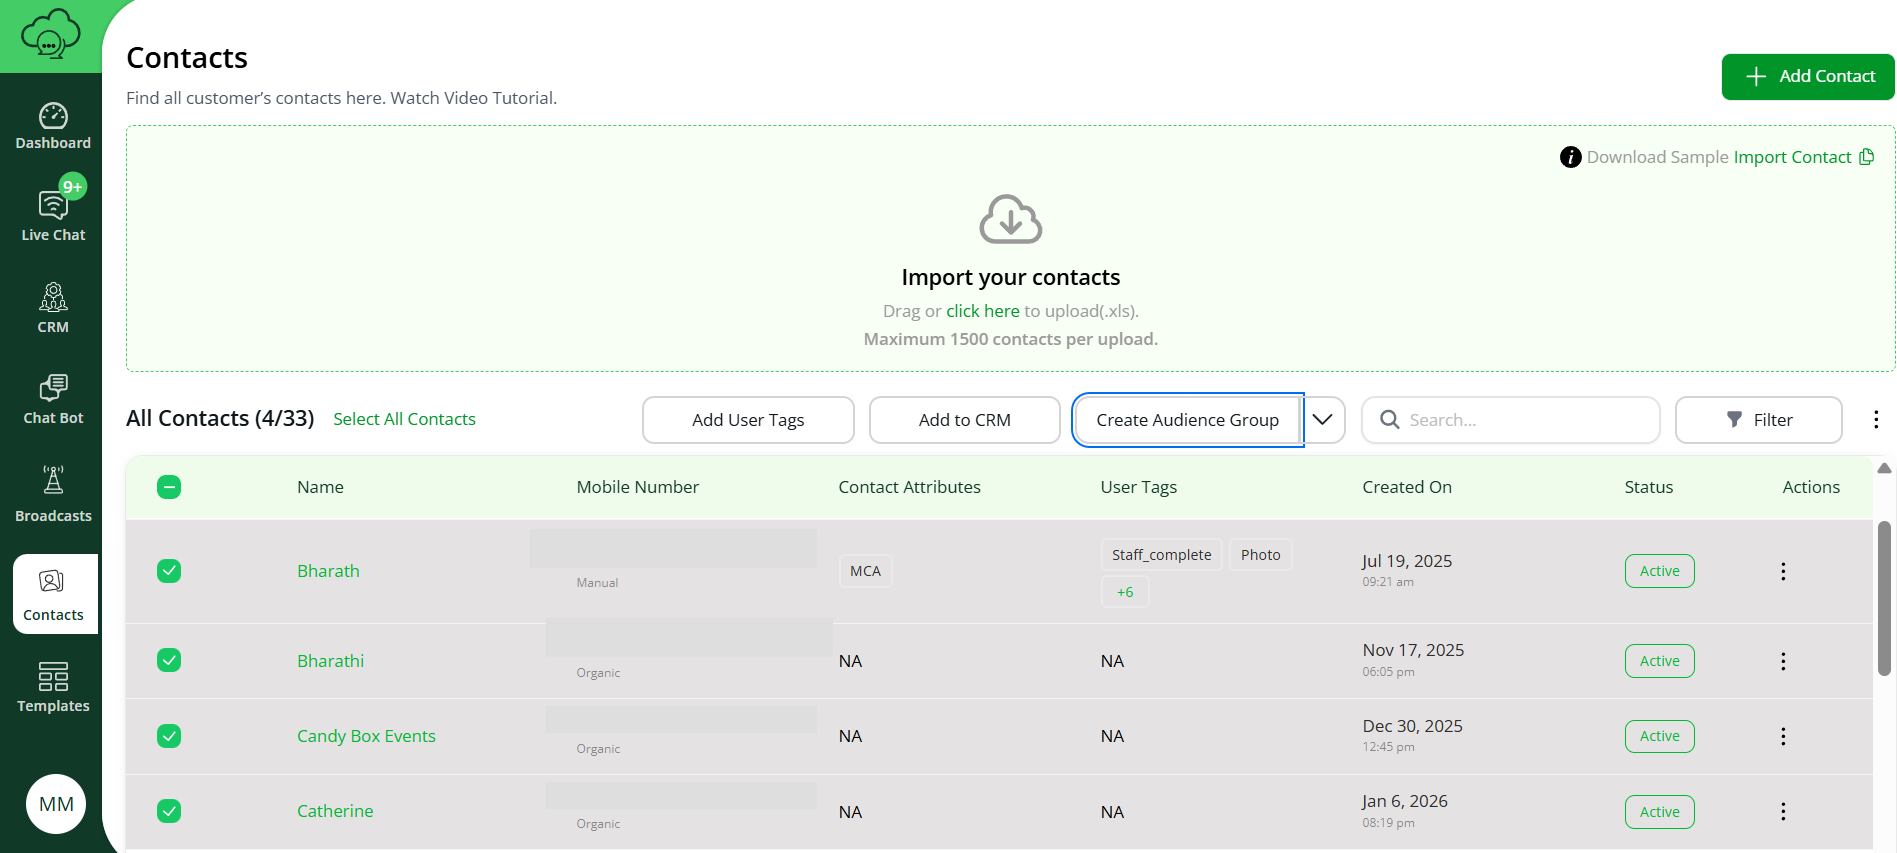This screenshot has height=853, width=1897.
Task: Click the Select All Contacts link
Action: [404, 419]
